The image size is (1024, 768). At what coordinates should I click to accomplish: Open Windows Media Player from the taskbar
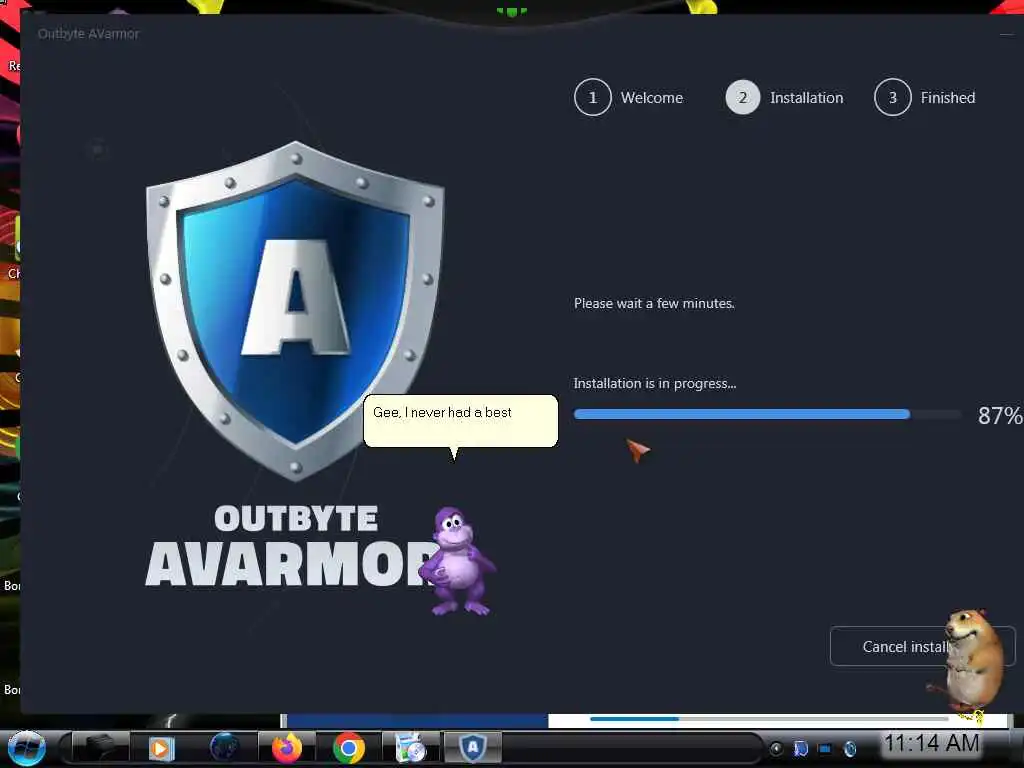(x=161, y=748)
